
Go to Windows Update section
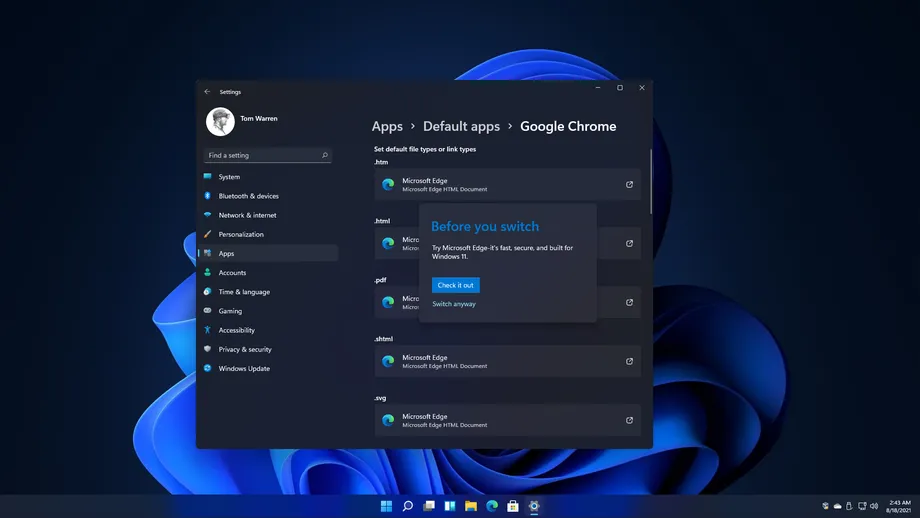244,368
